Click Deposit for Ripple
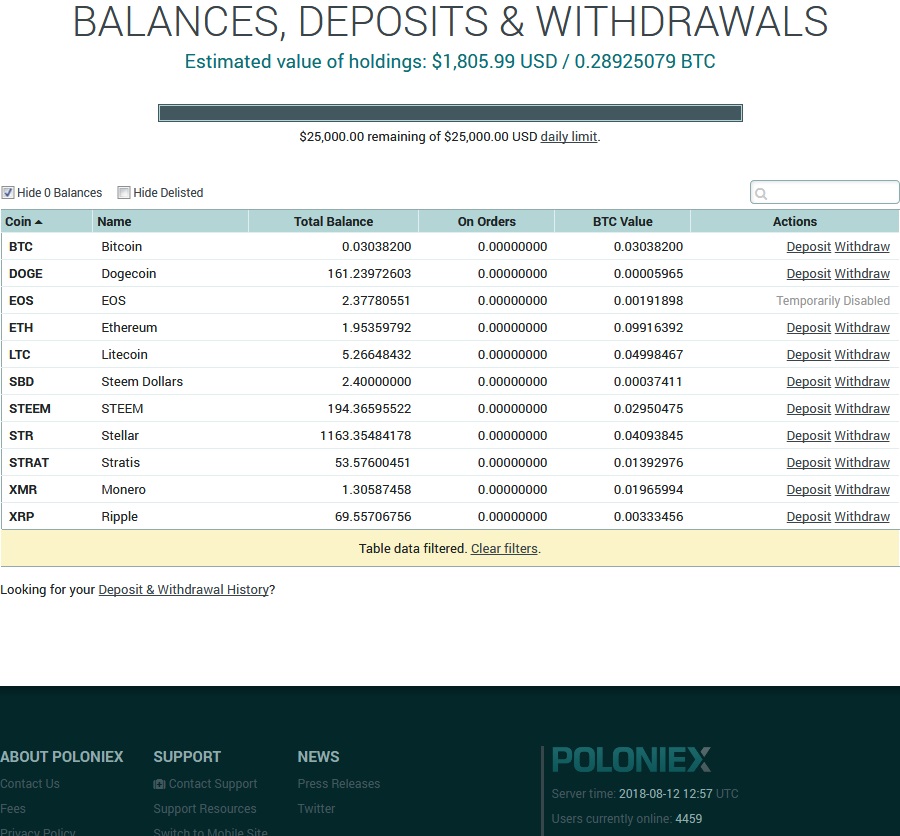This screenshot has height=836, width=900. 808,517
